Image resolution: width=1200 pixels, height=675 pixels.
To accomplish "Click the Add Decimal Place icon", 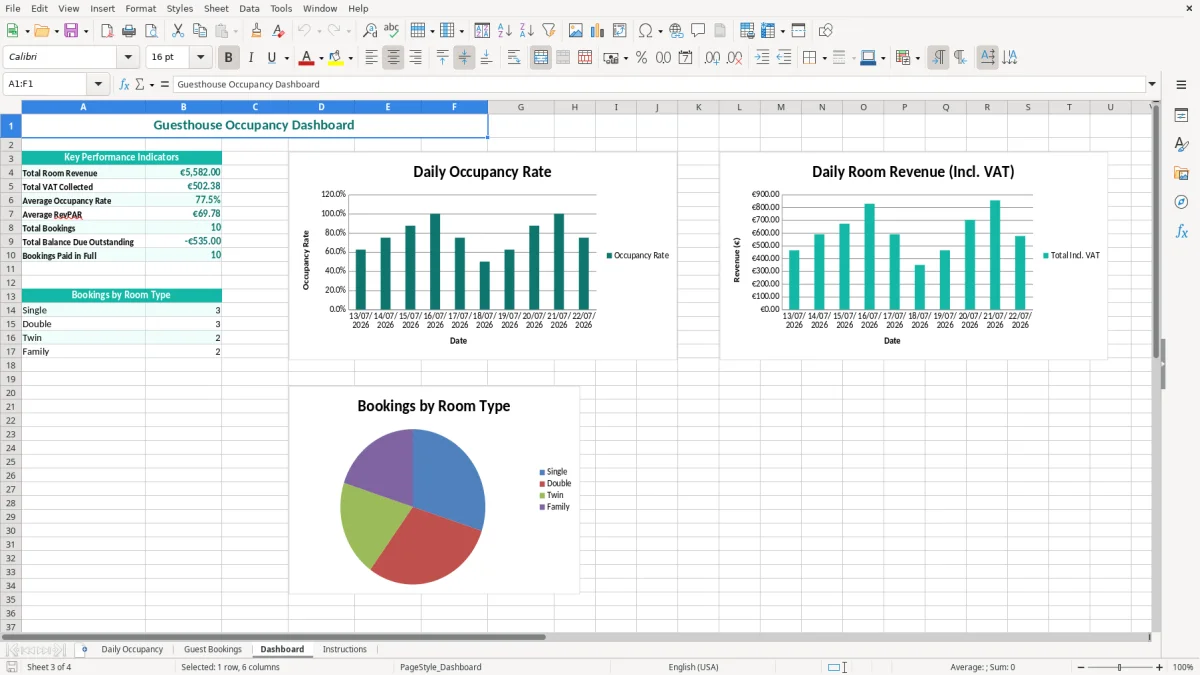I will click(x=712, y=58).
